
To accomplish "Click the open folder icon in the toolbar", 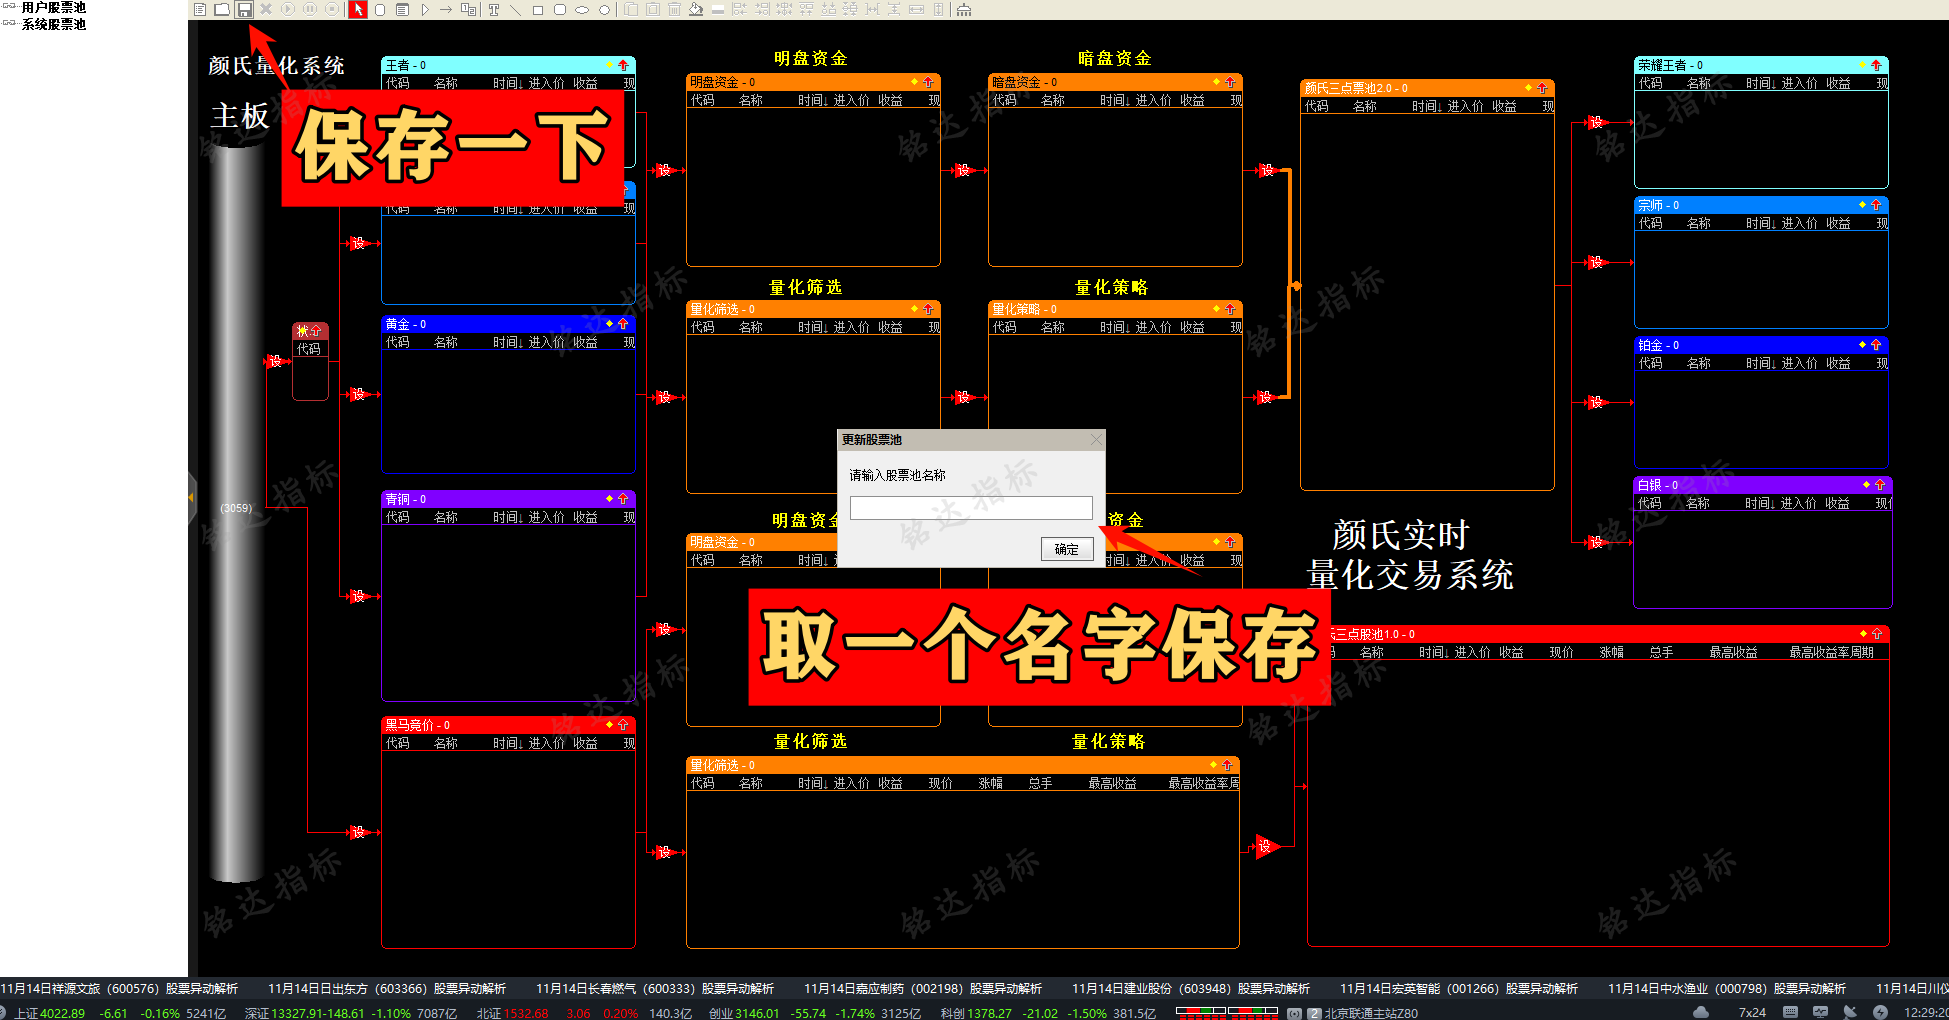I will click(x=222, y=9).
